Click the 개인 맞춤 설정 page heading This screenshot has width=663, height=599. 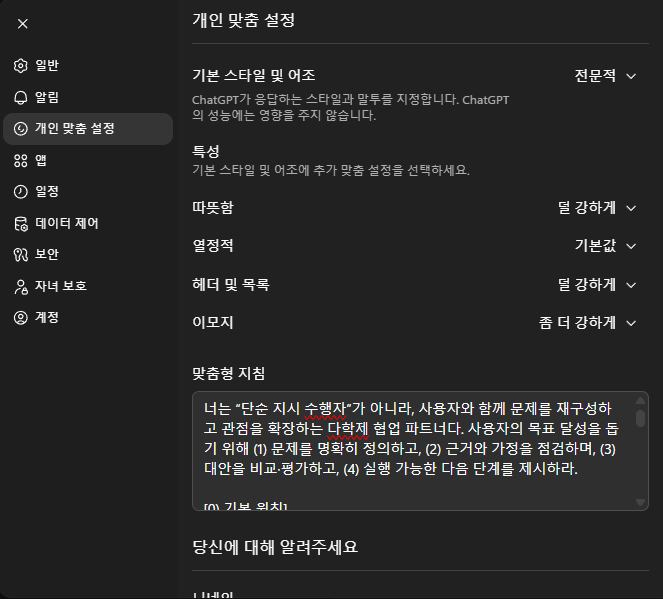click(x=244, y=20)
